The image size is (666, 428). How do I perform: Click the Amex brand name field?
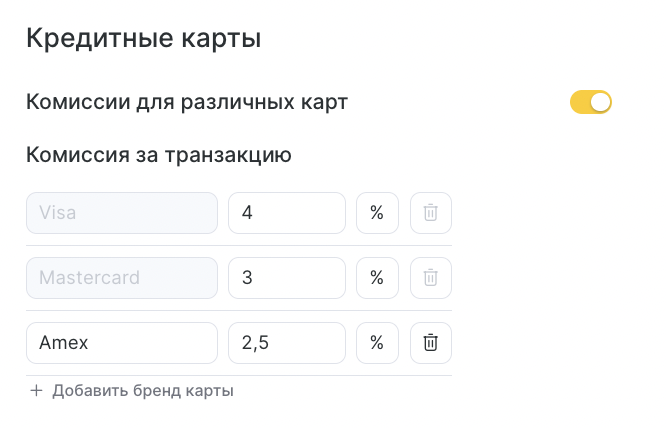click(122, 343)
